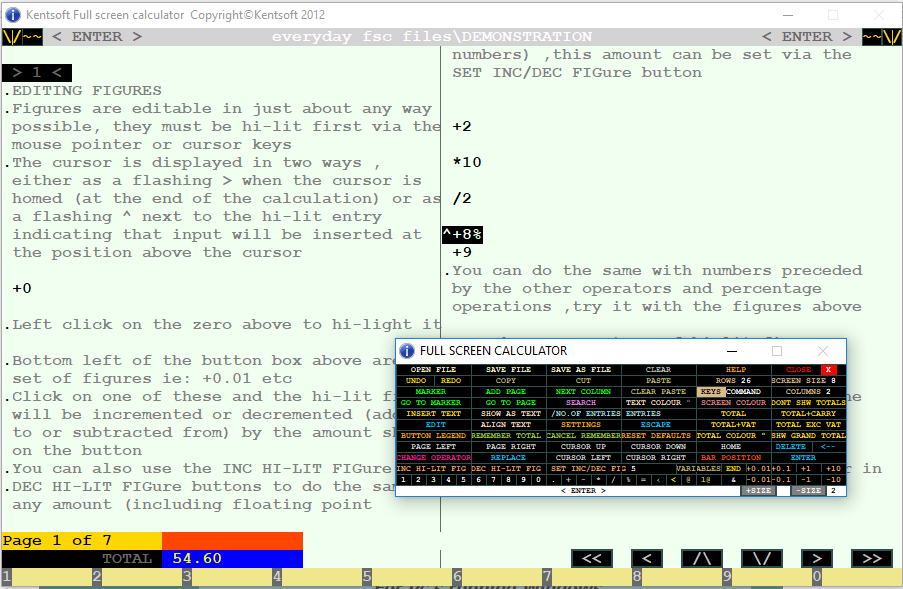Open SET INC/DEC FIG 5 setting
Screen dimensions: 903x589
[611, 469]
